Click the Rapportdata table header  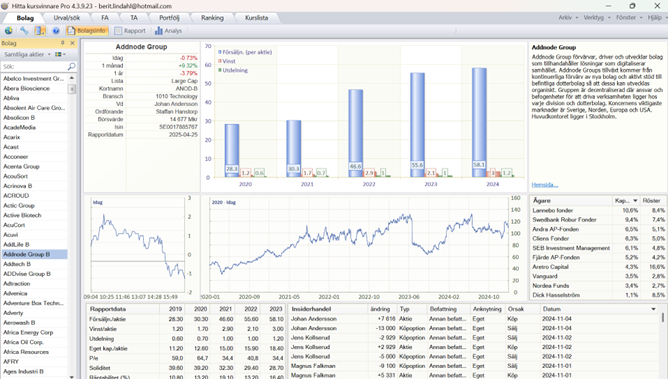coord(123,309)
